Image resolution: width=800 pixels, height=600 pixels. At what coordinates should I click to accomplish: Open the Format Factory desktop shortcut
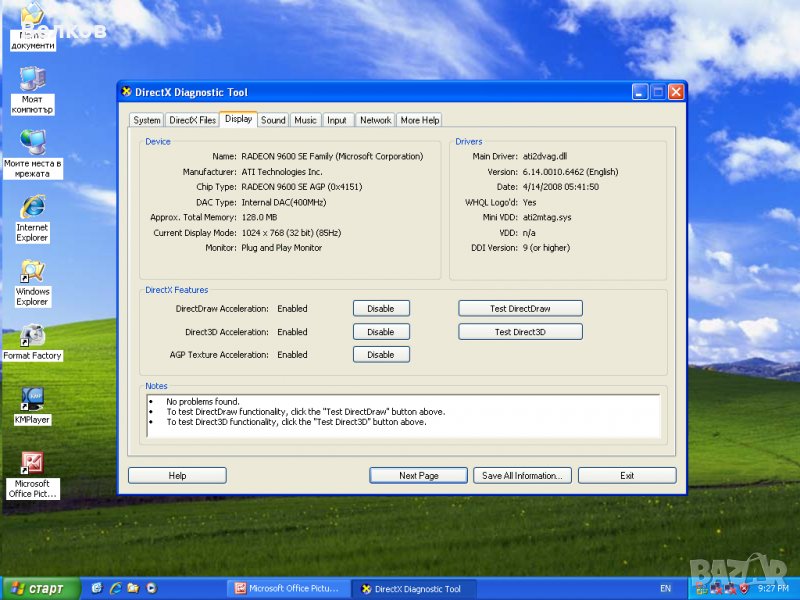click(32, 336)
